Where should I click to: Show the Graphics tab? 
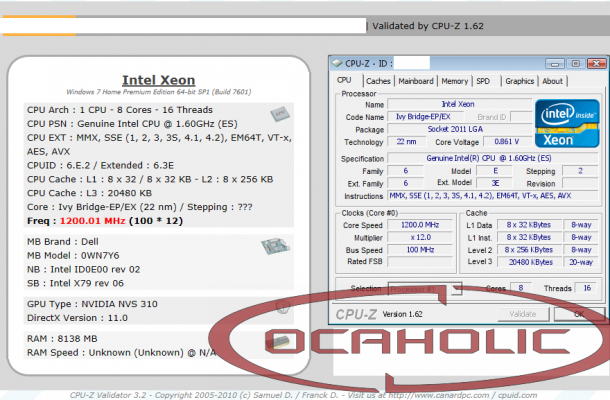(x=519, y=81)
